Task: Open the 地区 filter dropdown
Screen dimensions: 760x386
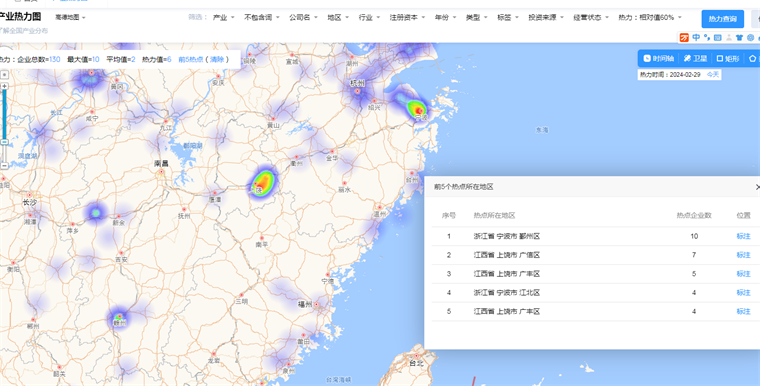Action: click(x=338, y=17)
